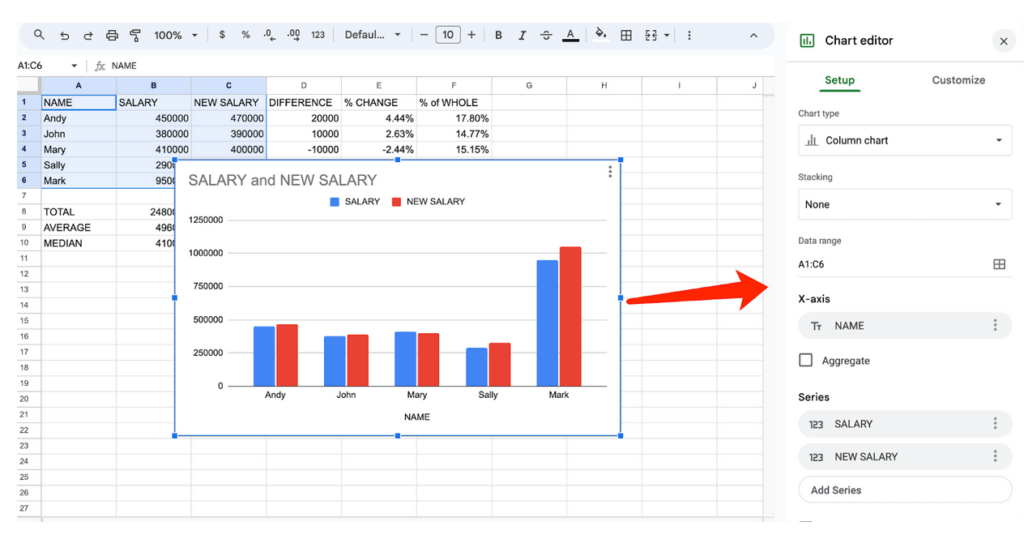
Task: Open the chart's three-dot options menu
Action: [610, 172]
